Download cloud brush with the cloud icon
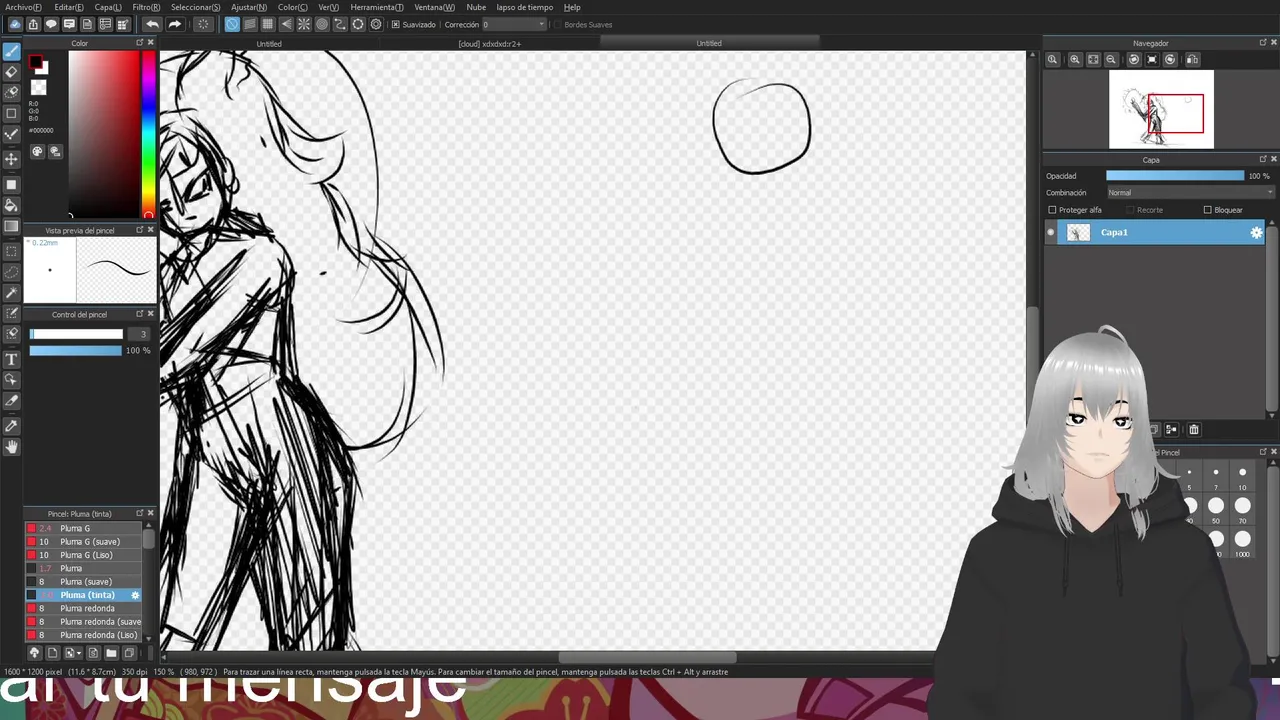Image resolution: width=1280 pixels, height=720 pixels. [34, 653]
